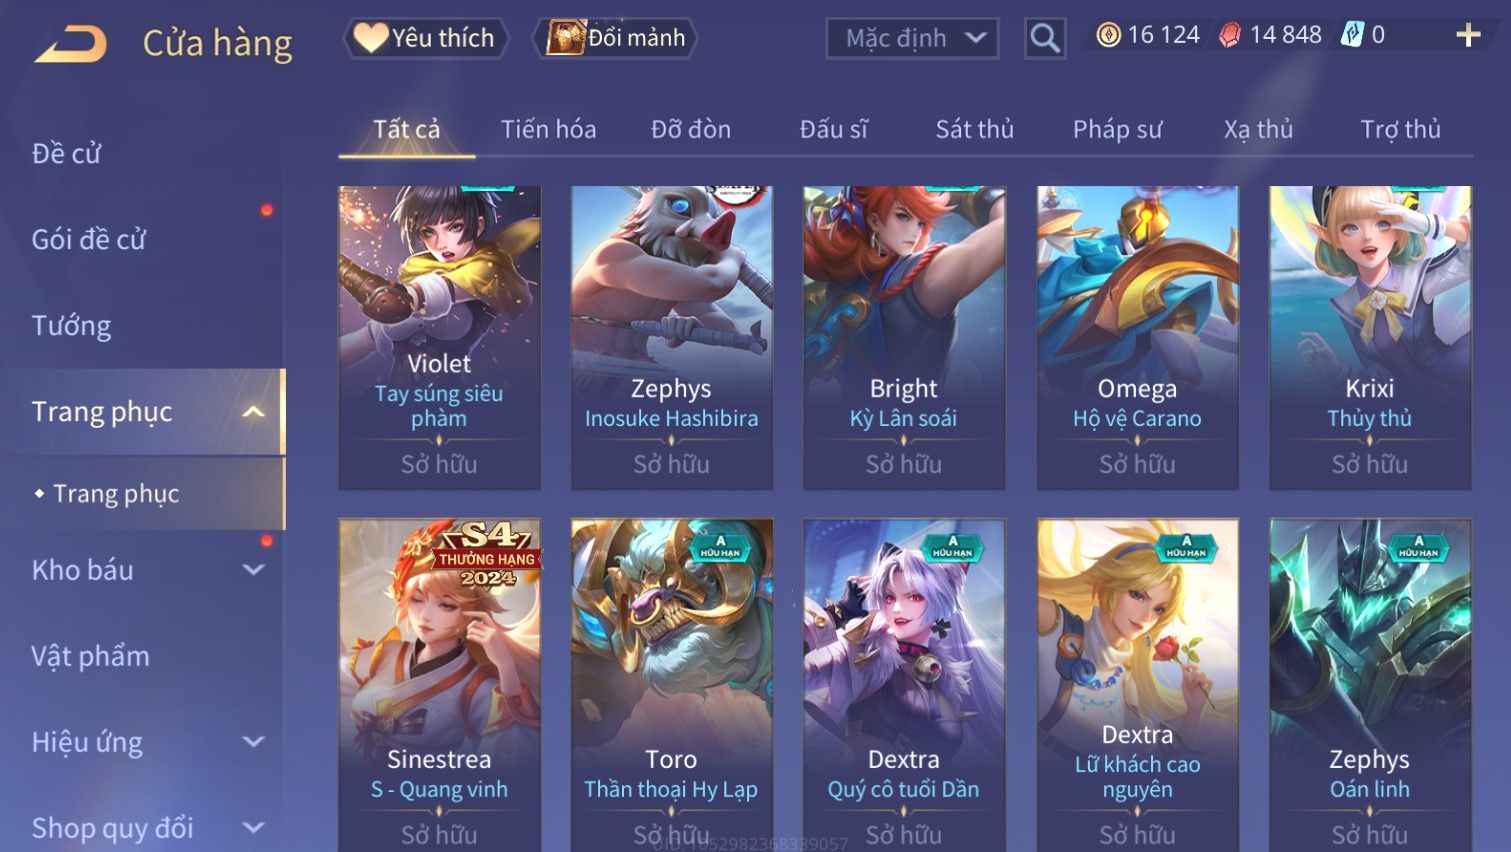Expand the Kho báu sidebar section
The image size is (1511, 852).
254,570
